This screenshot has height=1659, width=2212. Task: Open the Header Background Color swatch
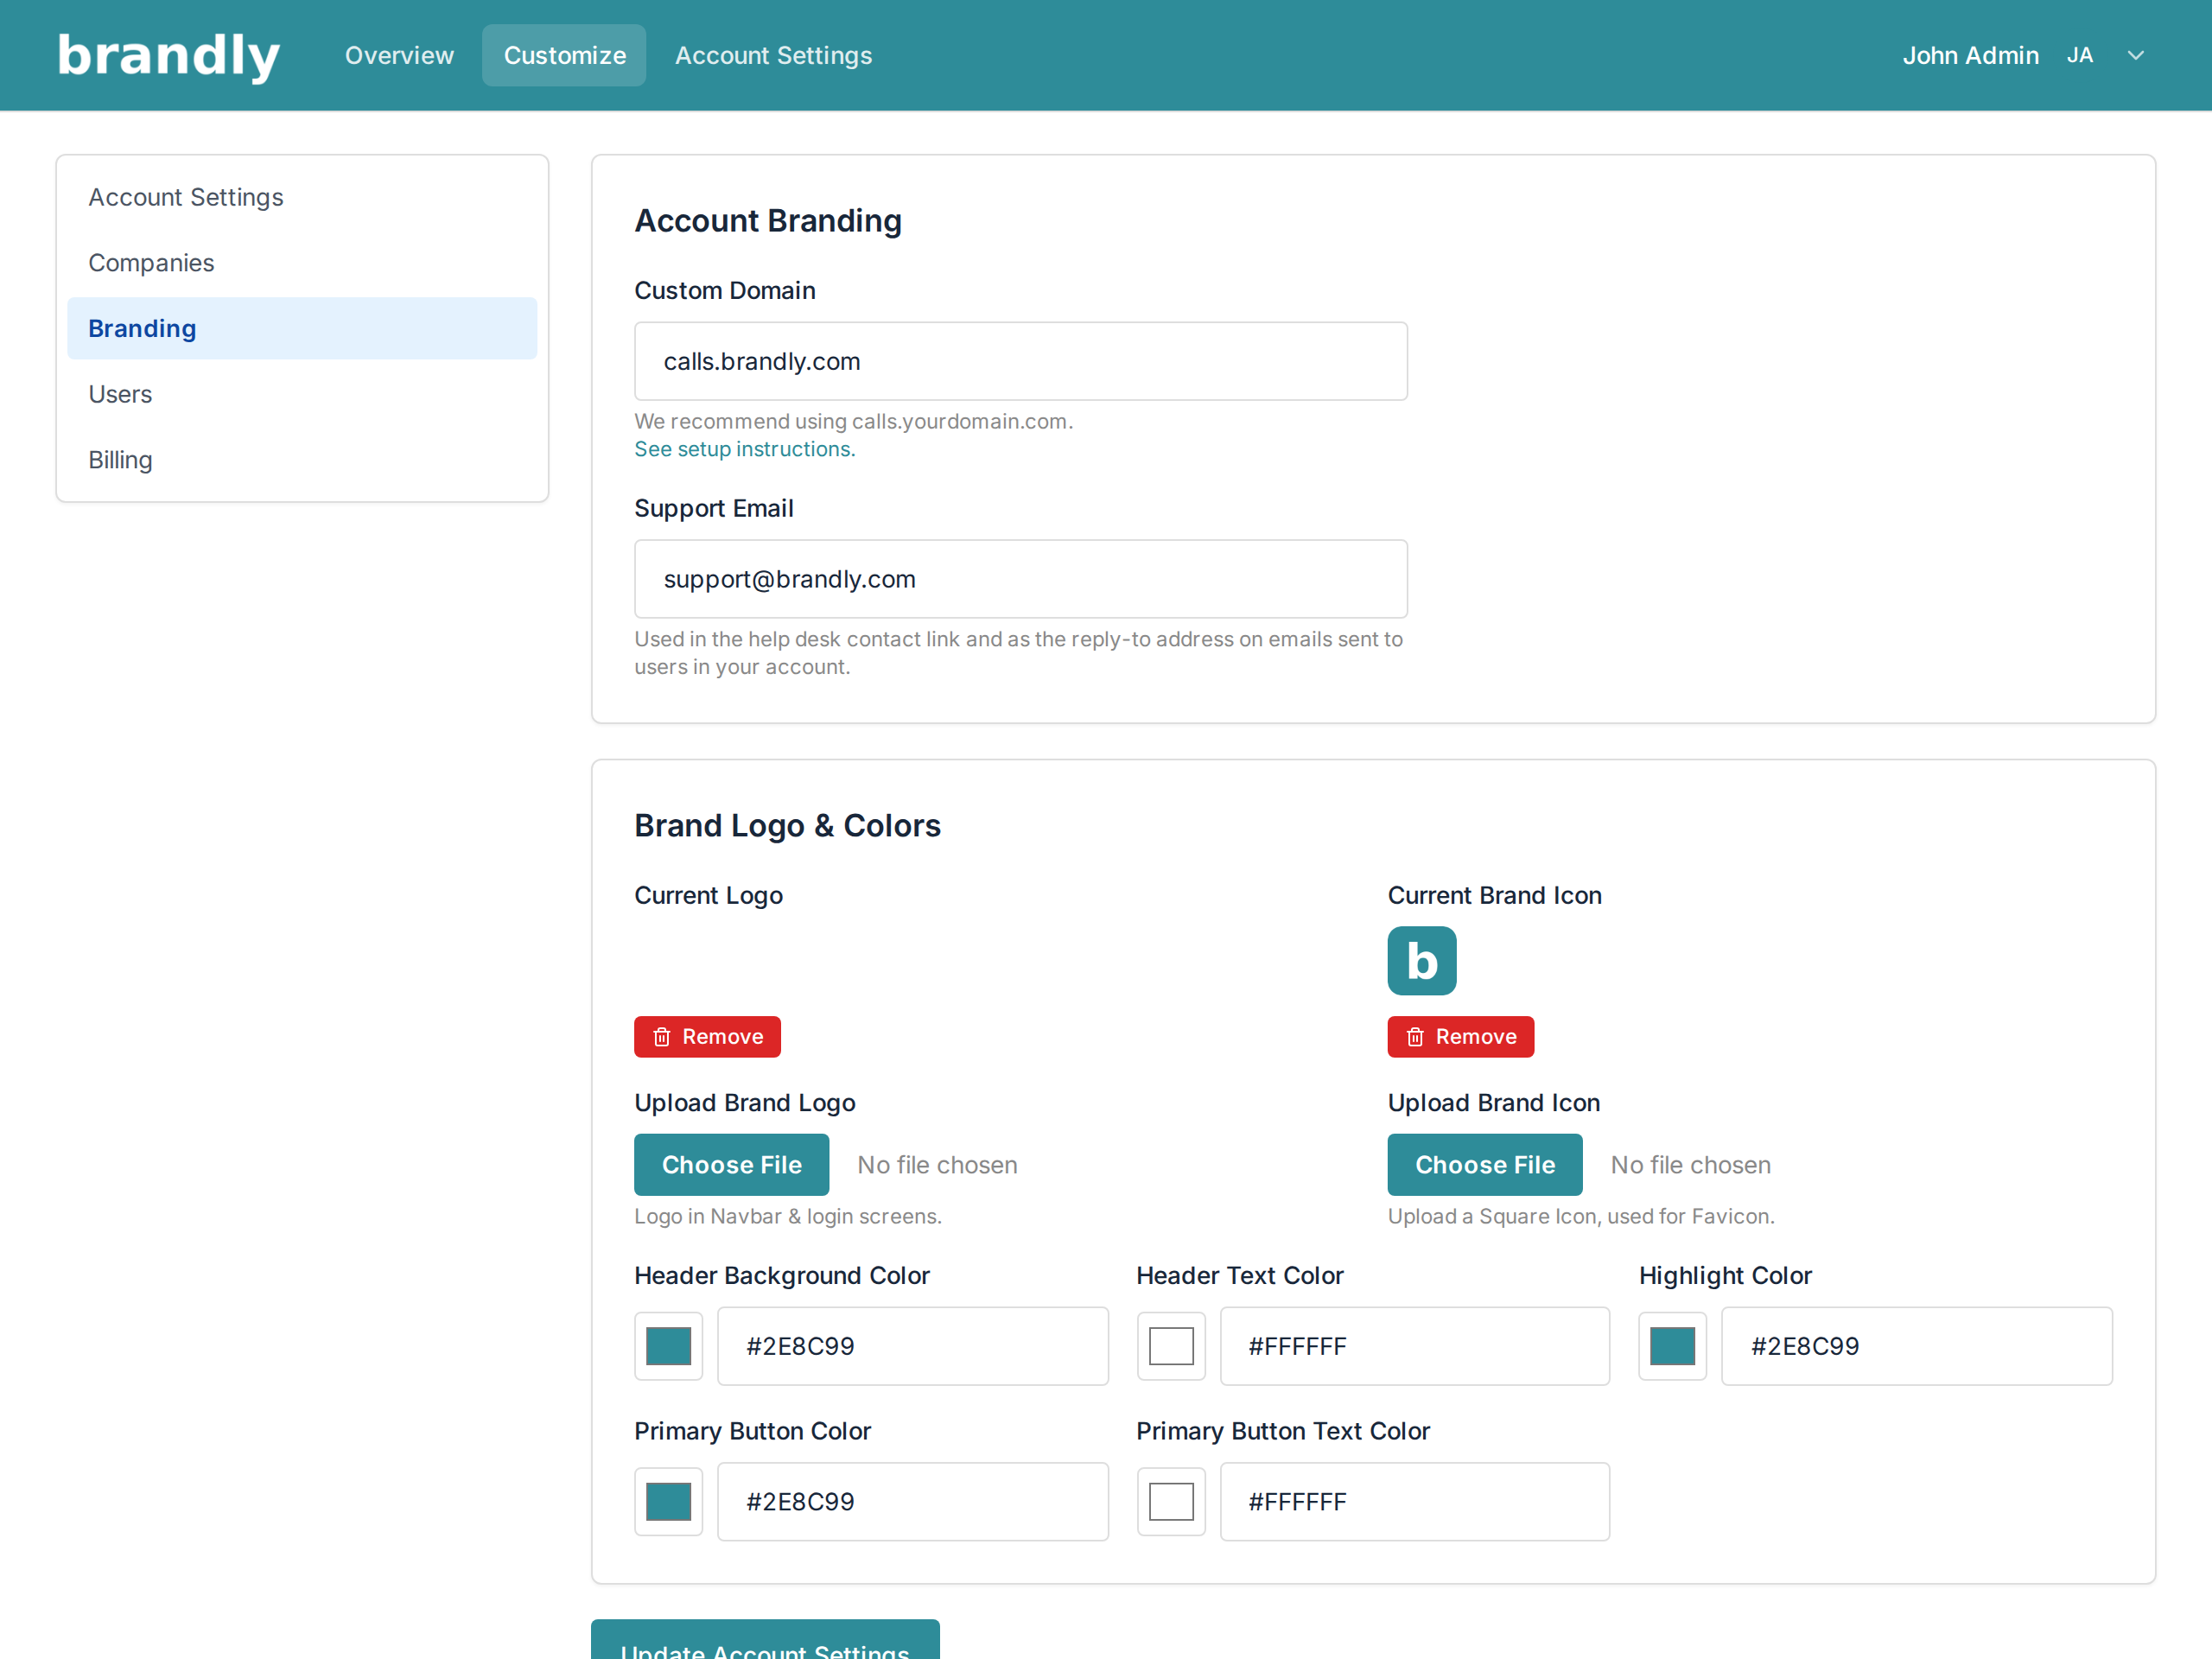668,1346
